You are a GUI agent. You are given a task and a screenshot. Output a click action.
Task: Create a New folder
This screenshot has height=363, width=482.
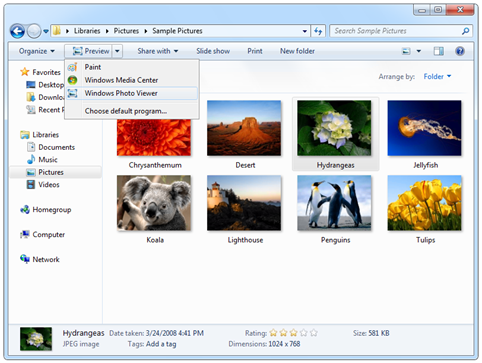297,51
